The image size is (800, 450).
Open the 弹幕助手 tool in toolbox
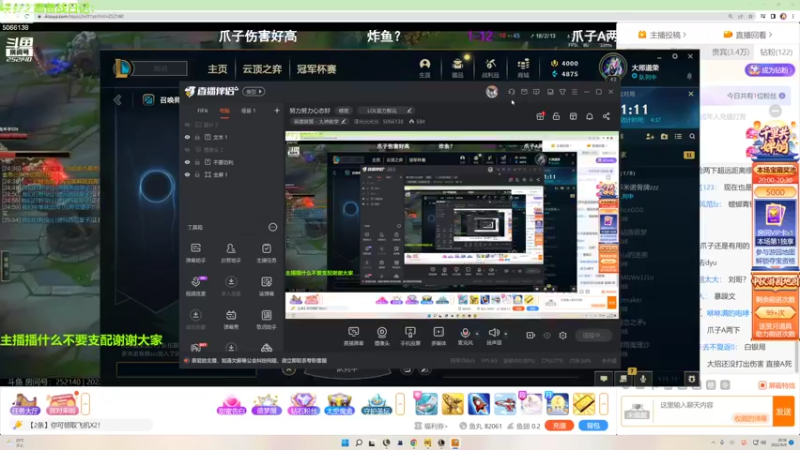coord(195,253)
